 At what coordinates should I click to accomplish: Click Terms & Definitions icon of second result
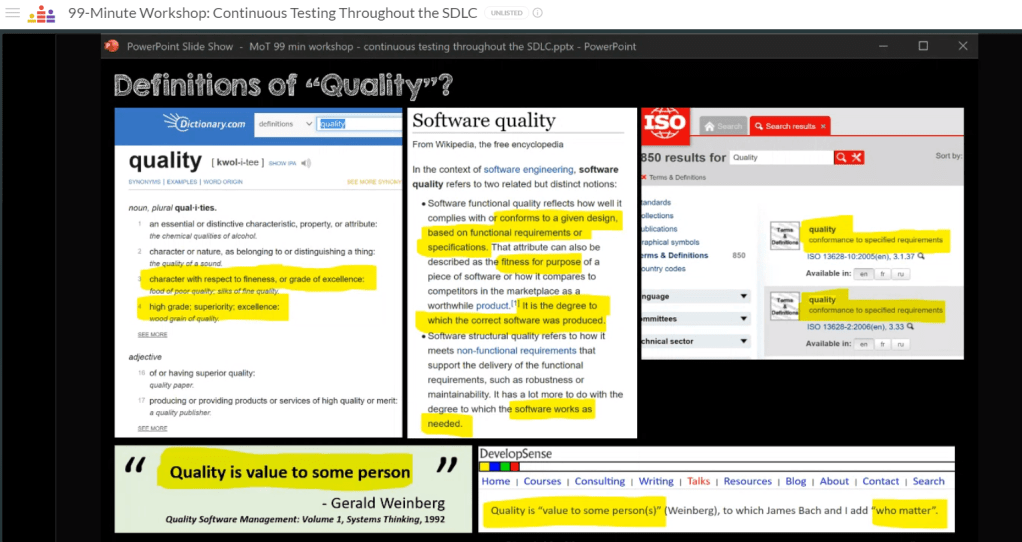785,306
